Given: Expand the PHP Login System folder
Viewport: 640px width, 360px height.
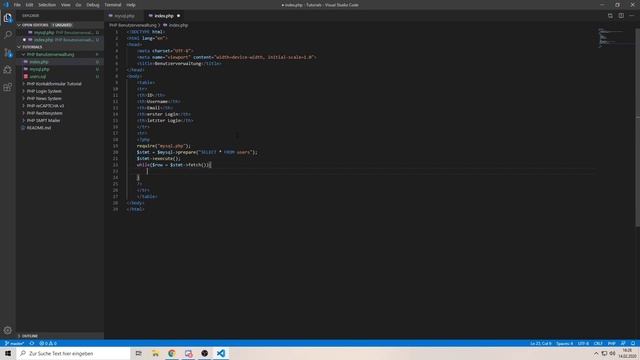Looking at the screenshot, I should click(x=60, y=91).
